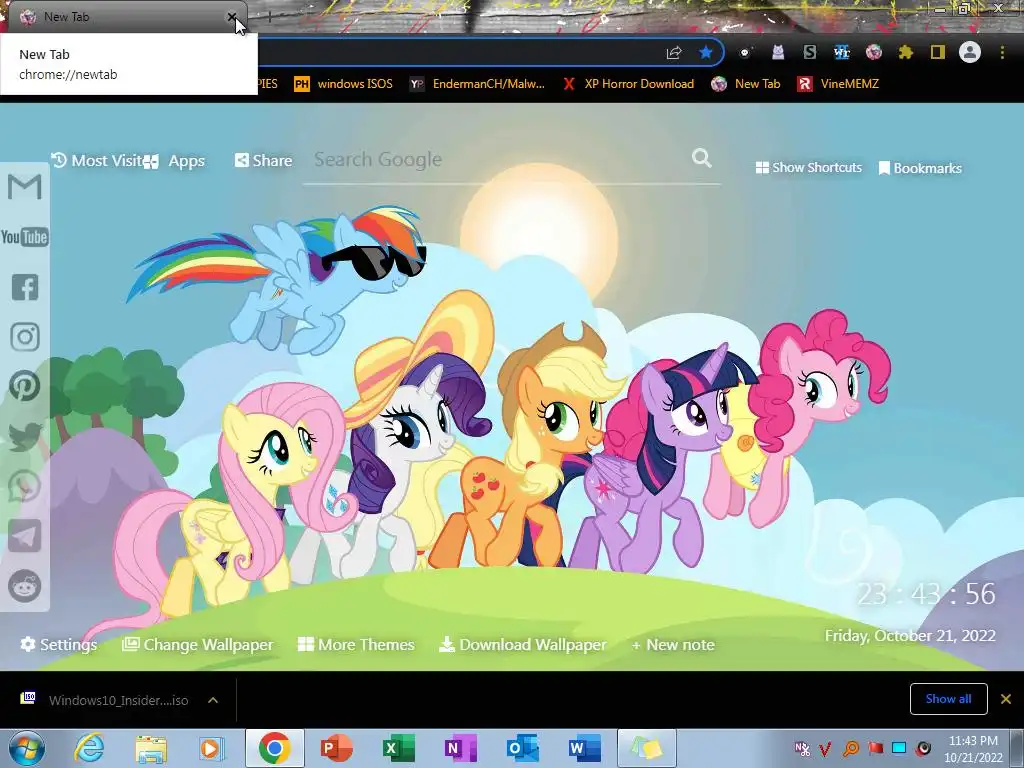Open Instagram shortcut in sidebar

coord(25,336)
